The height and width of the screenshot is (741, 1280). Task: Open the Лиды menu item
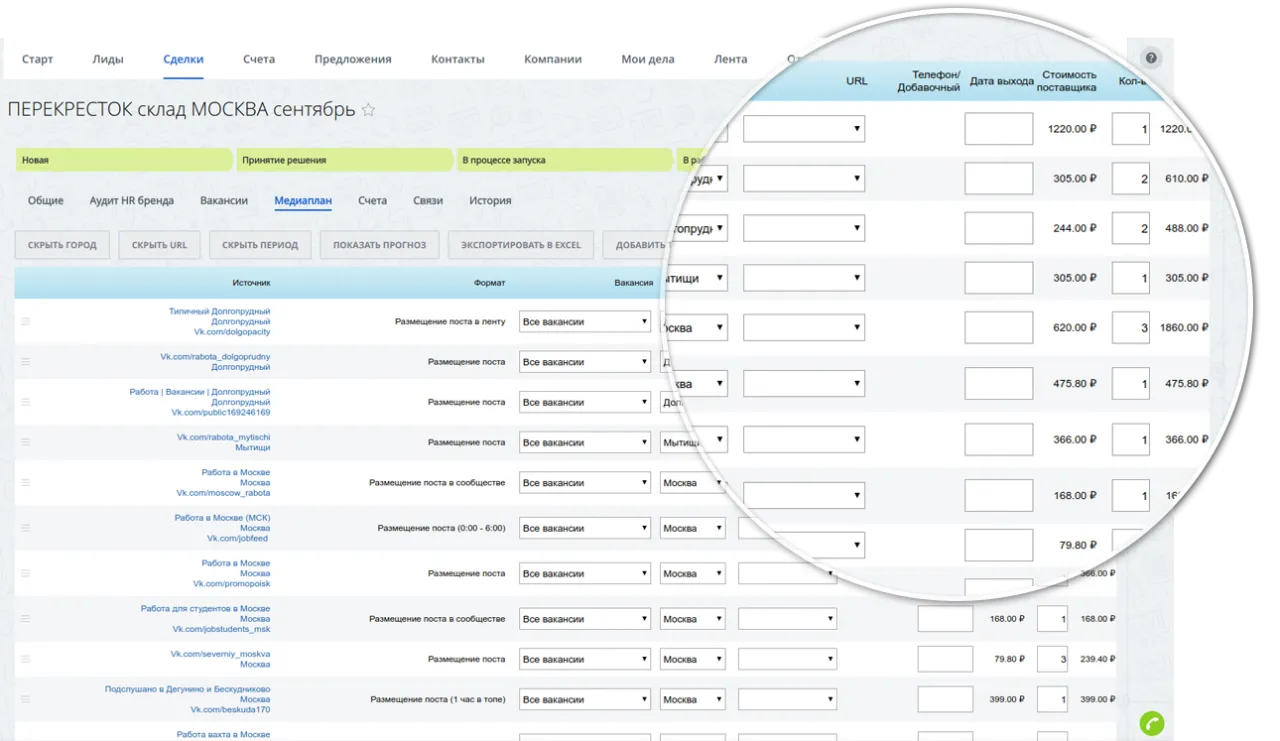tap(108, 59)
